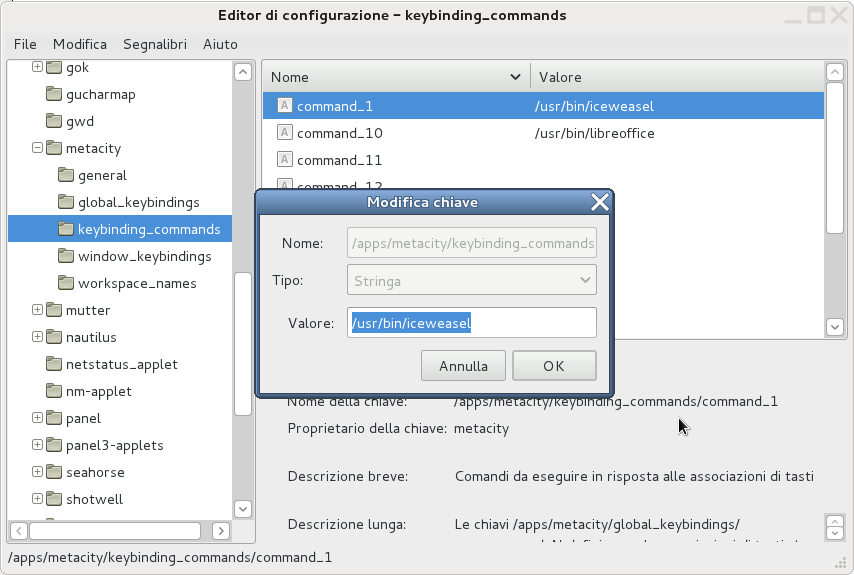The image size is (854, 575).
Task: Close the Modifica chiave dialog with X
Action: [x=600, y=203]
